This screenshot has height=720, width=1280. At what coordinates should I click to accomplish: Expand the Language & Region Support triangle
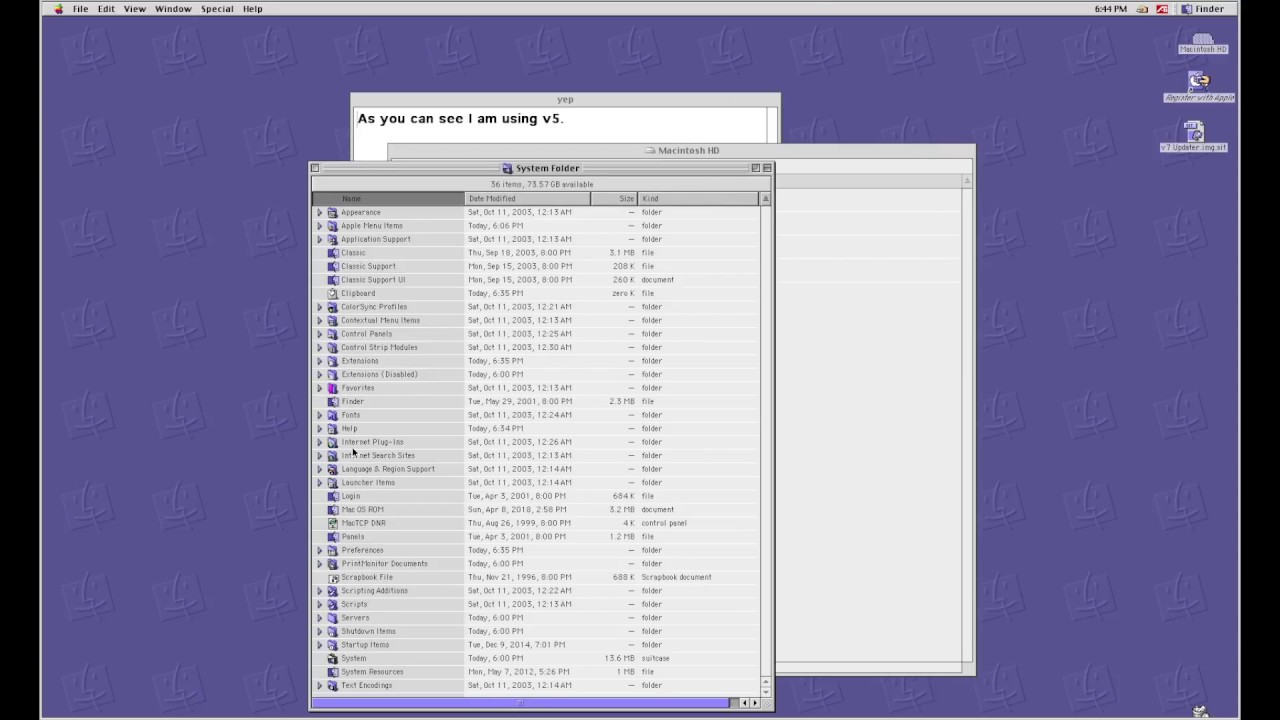(x=320, y=469)
